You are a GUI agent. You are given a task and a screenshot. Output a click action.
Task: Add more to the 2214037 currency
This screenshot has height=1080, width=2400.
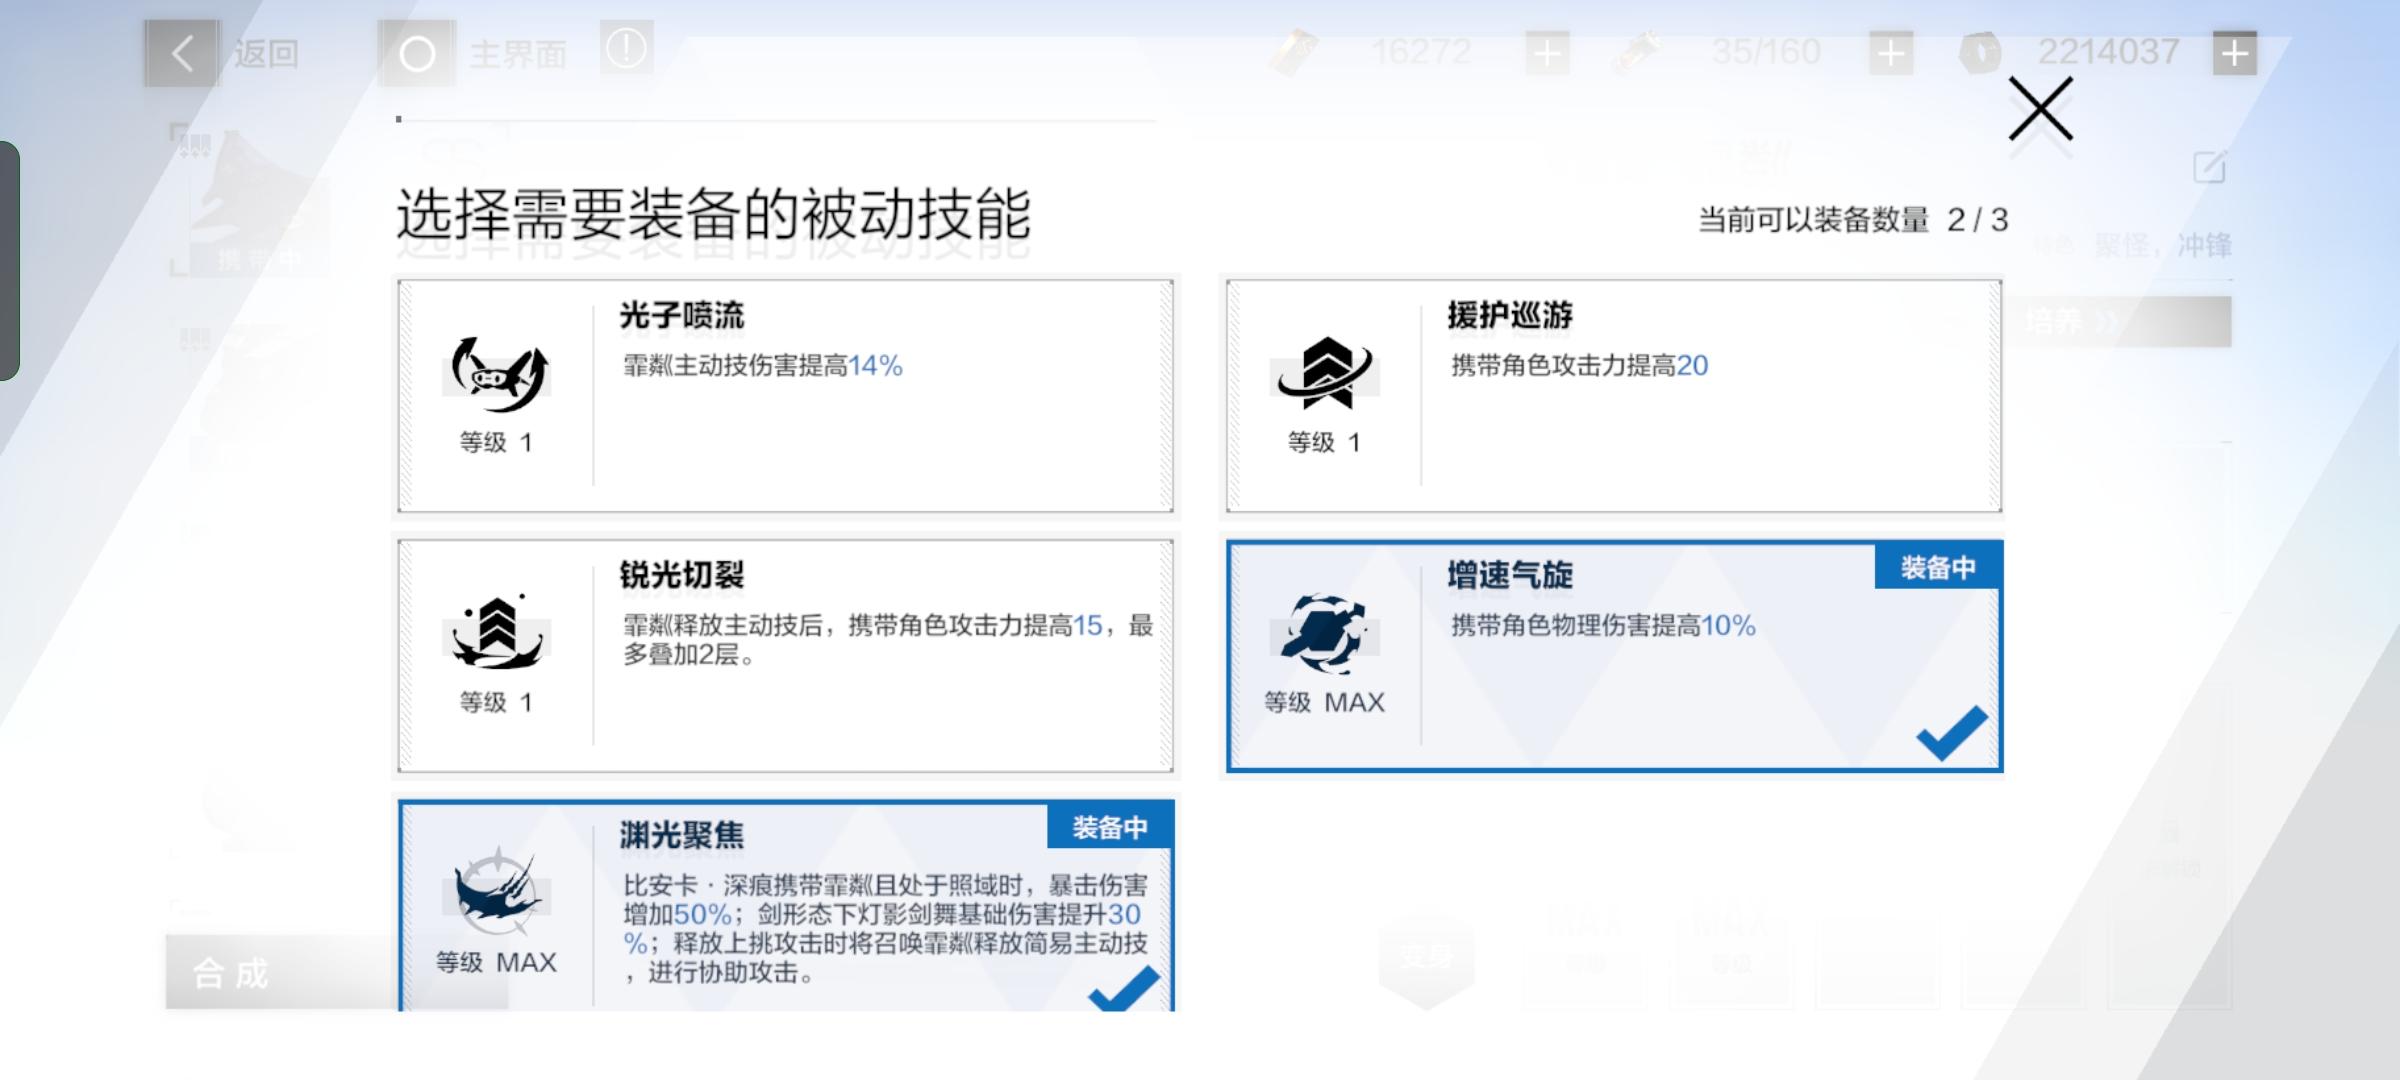tap(2235, 53)
